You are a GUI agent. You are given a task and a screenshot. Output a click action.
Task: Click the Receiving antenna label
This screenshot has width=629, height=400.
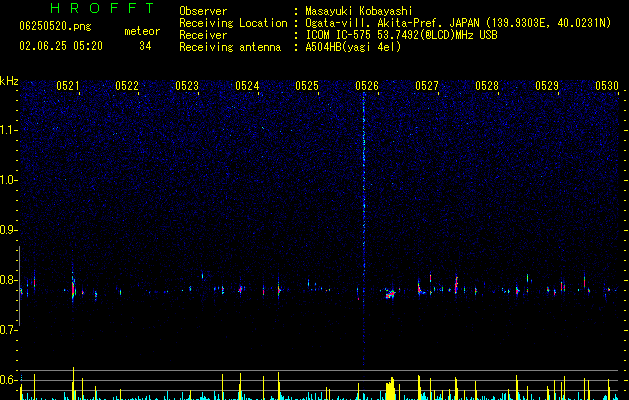230,47
